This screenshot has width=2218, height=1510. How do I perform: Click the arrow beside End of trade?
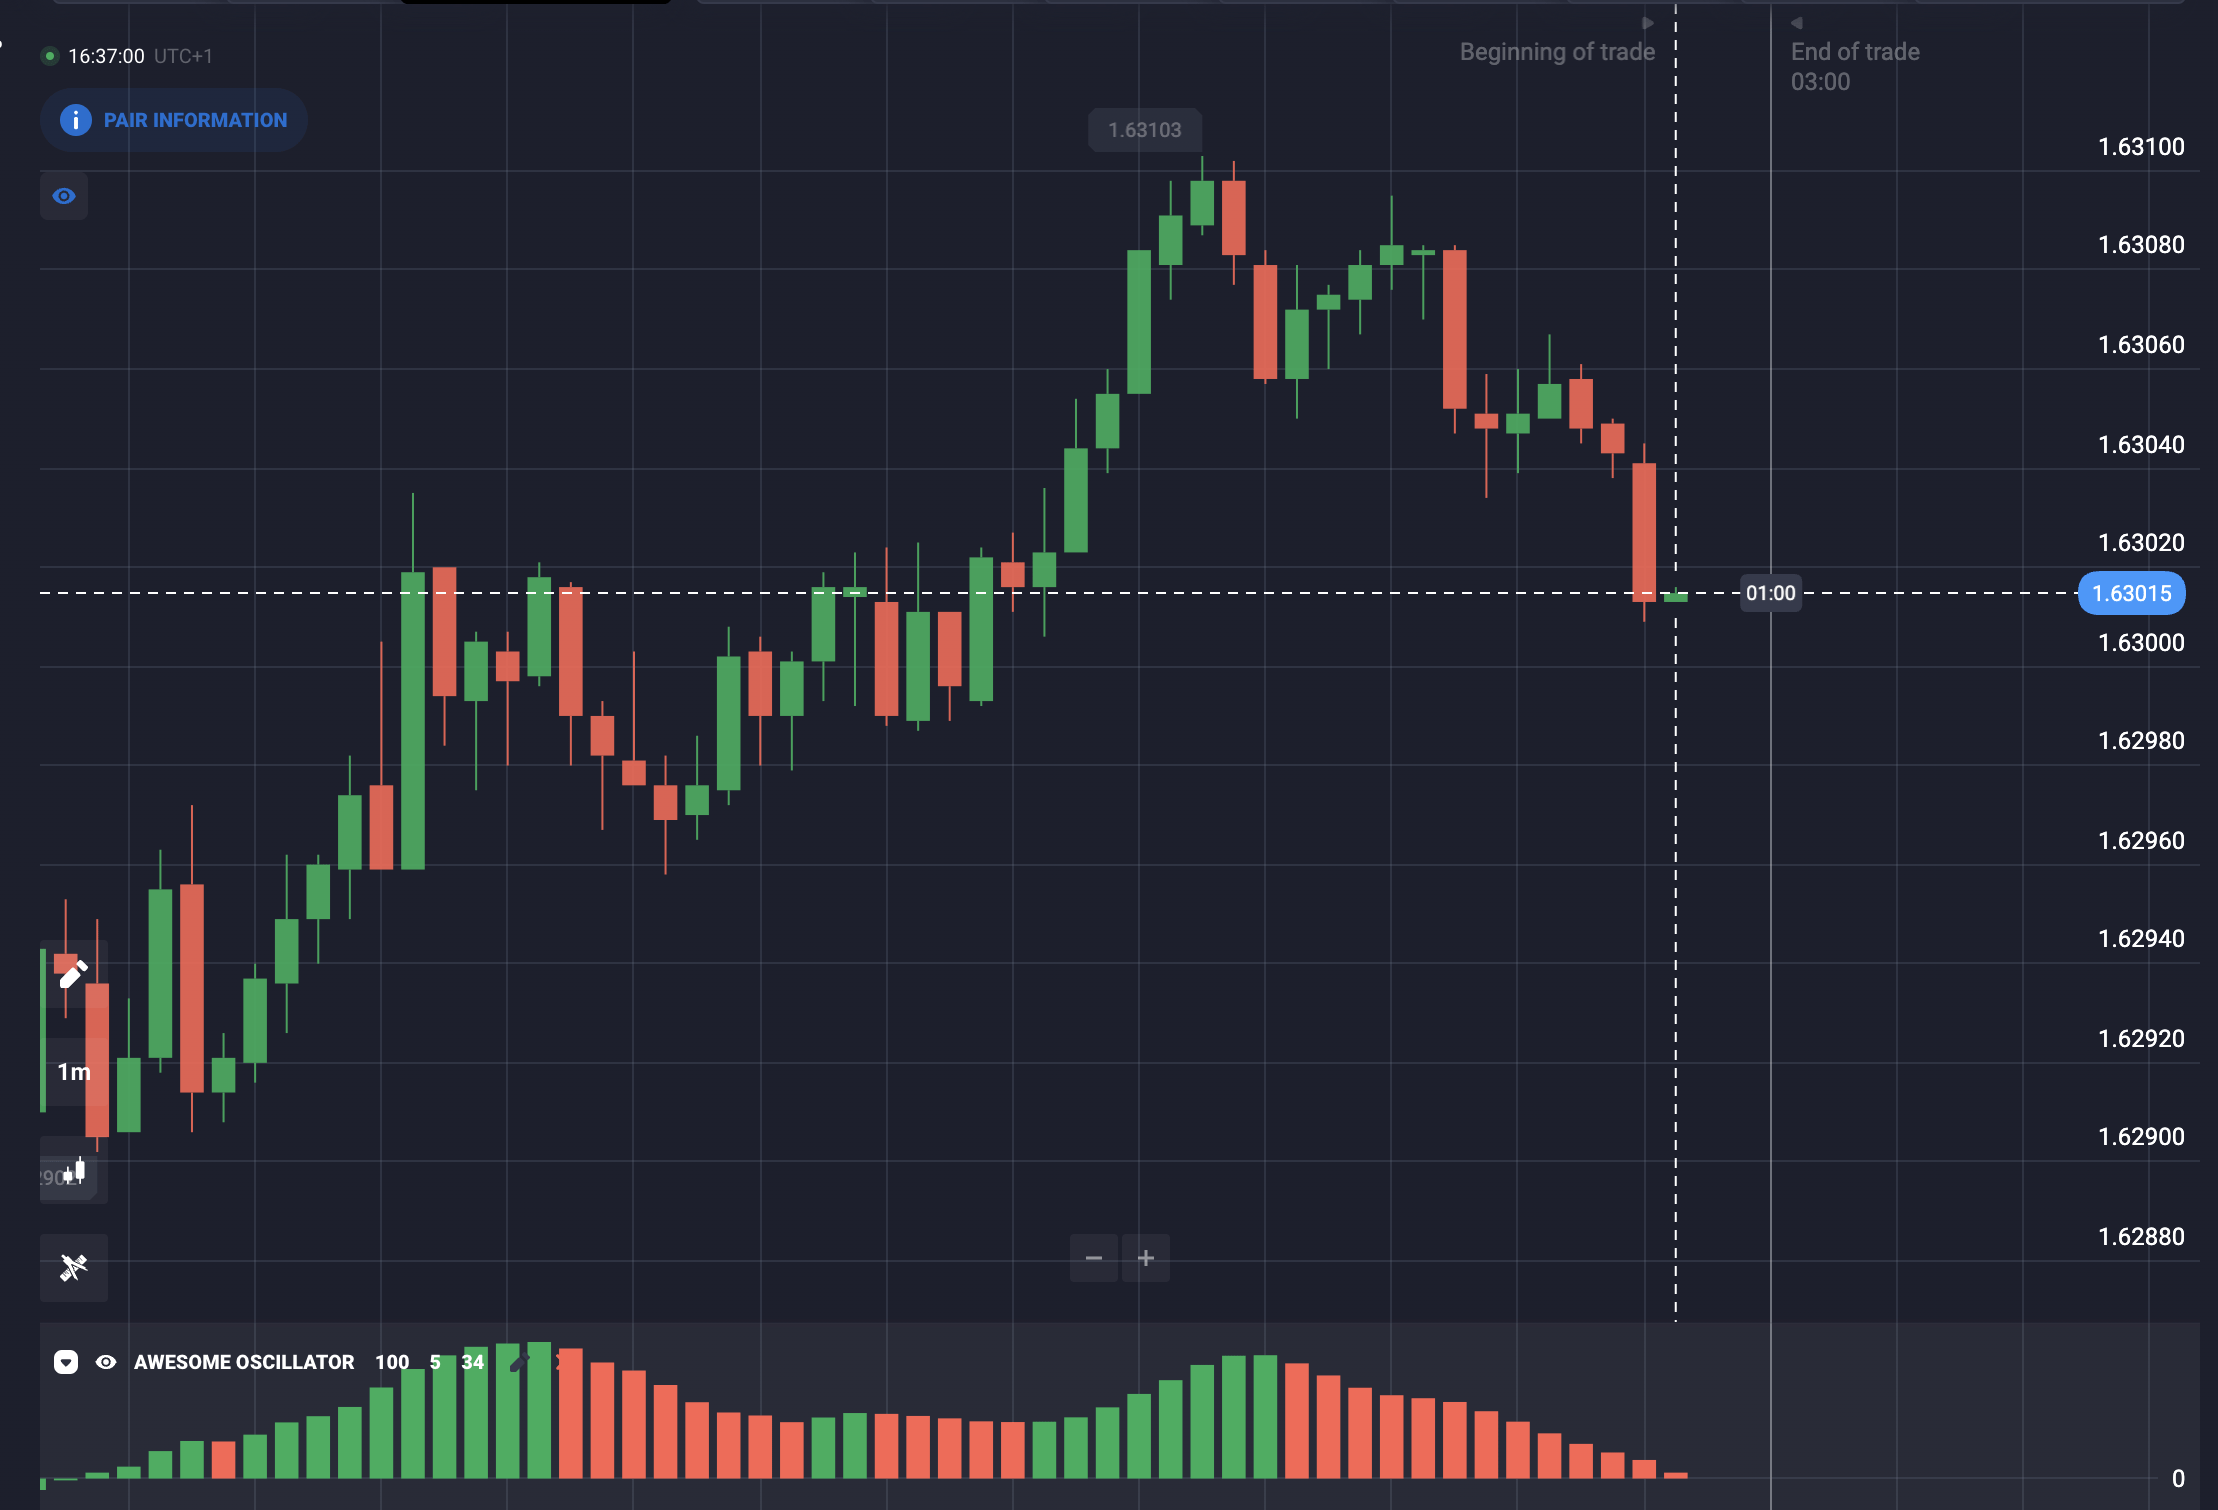(x=1797, y=23)
